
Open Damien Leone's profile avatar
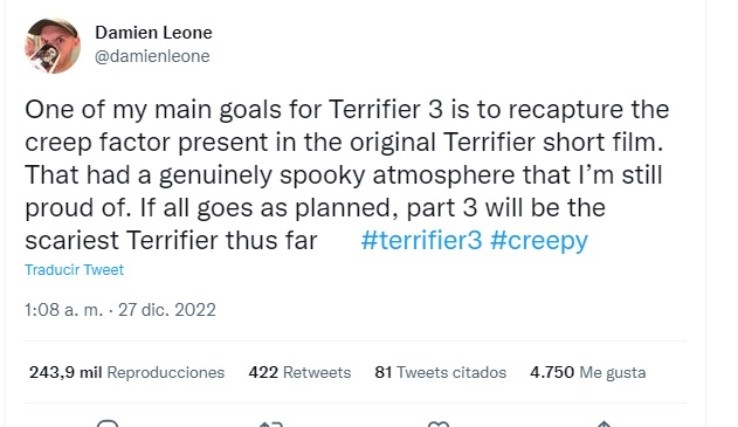51,46
